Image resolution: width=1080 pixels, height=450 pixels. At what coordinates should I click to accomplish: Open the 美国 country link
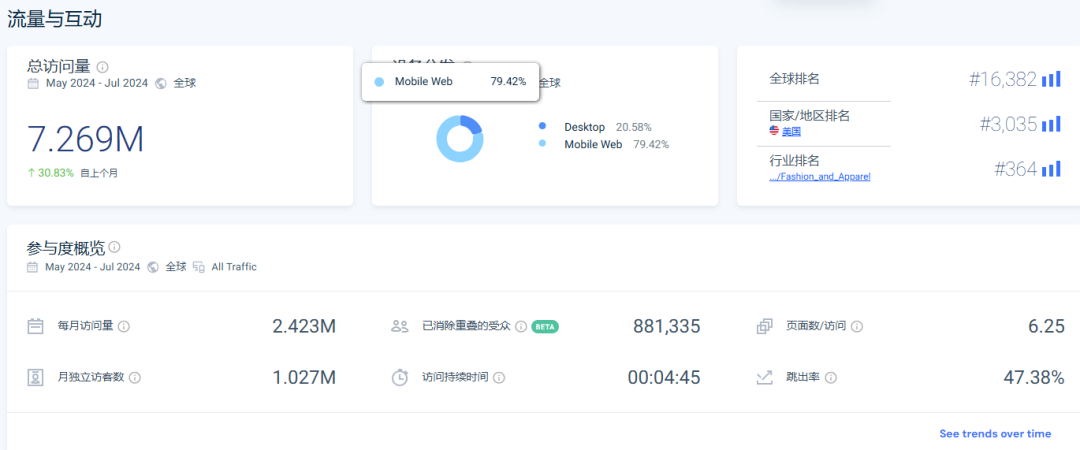tap(791, 131)
